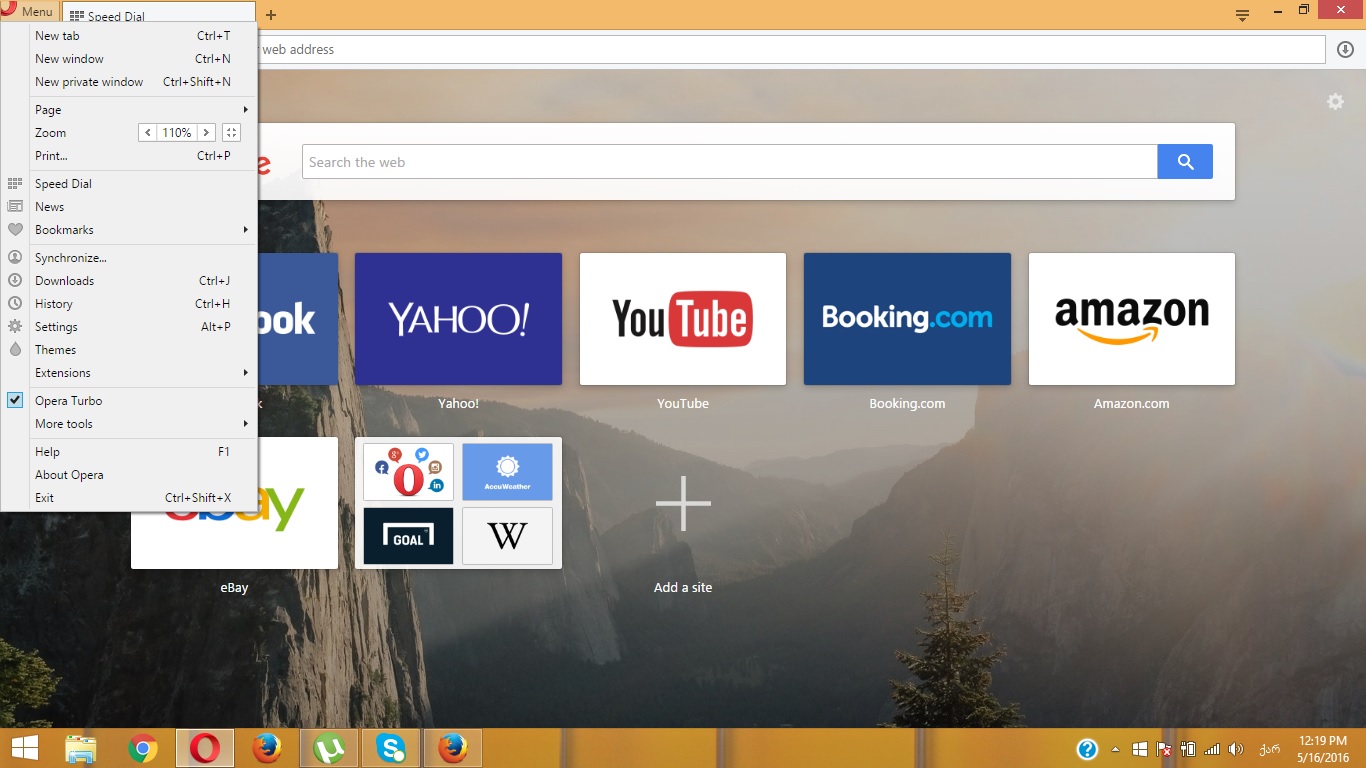This screenshot has width=1366, height=768.
Task: Expand the Bookmarks submenu
Action: [x=130, y=230]
